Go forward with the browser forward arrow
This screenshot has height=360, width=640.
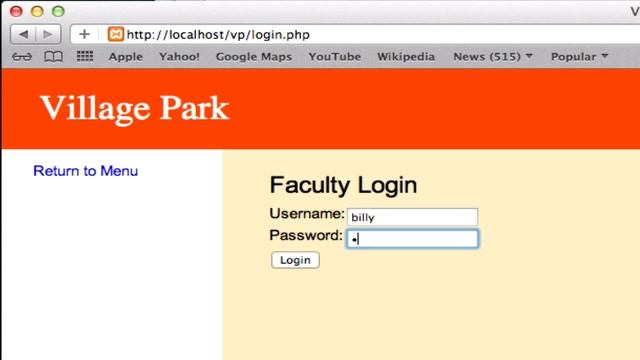coord(48,34)
